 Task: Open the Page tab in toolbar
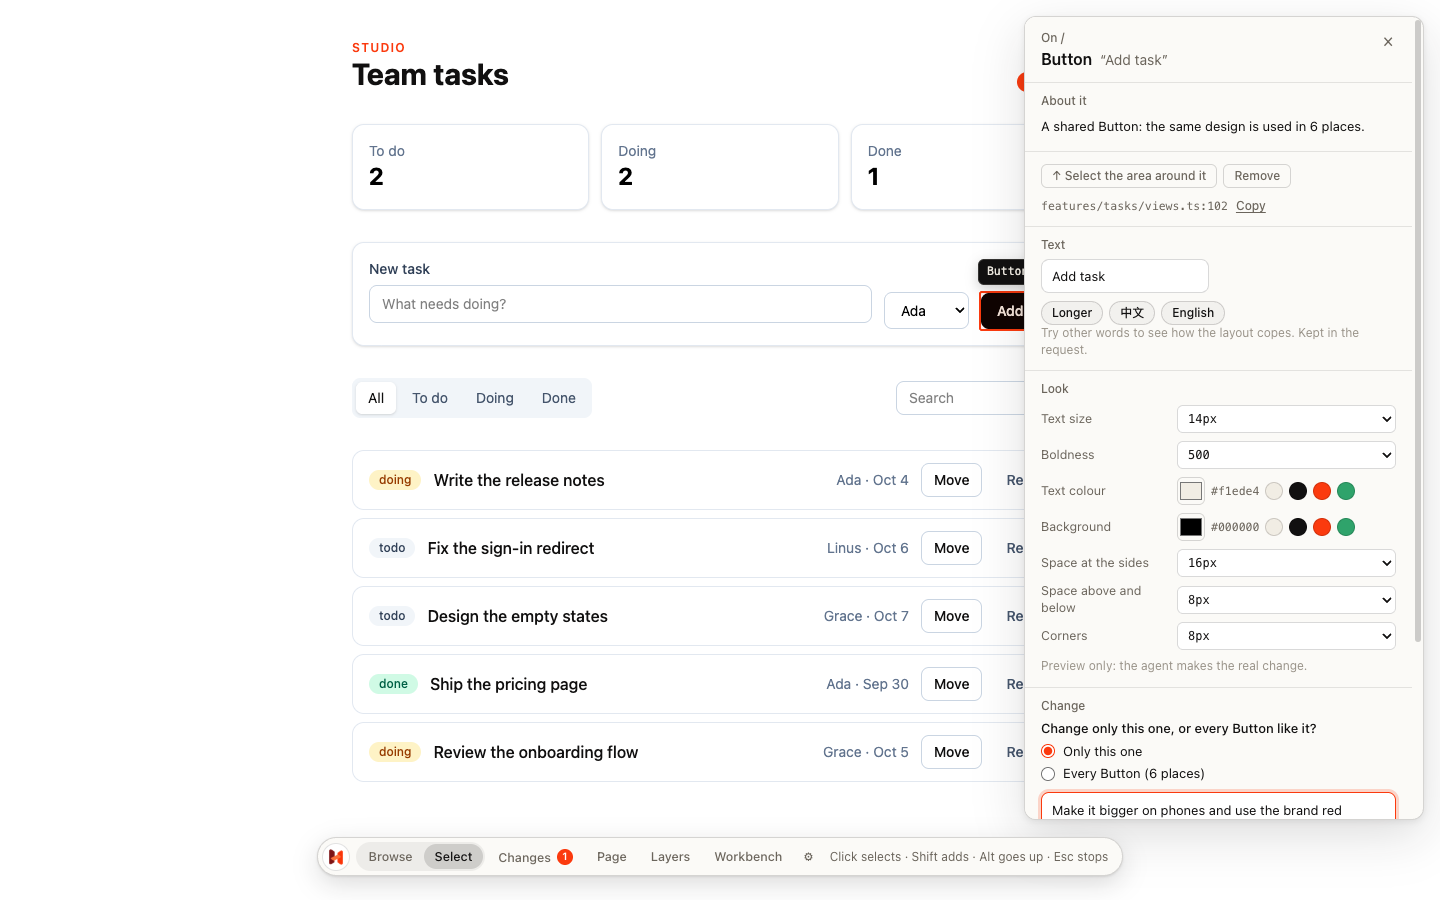[612, 857]
